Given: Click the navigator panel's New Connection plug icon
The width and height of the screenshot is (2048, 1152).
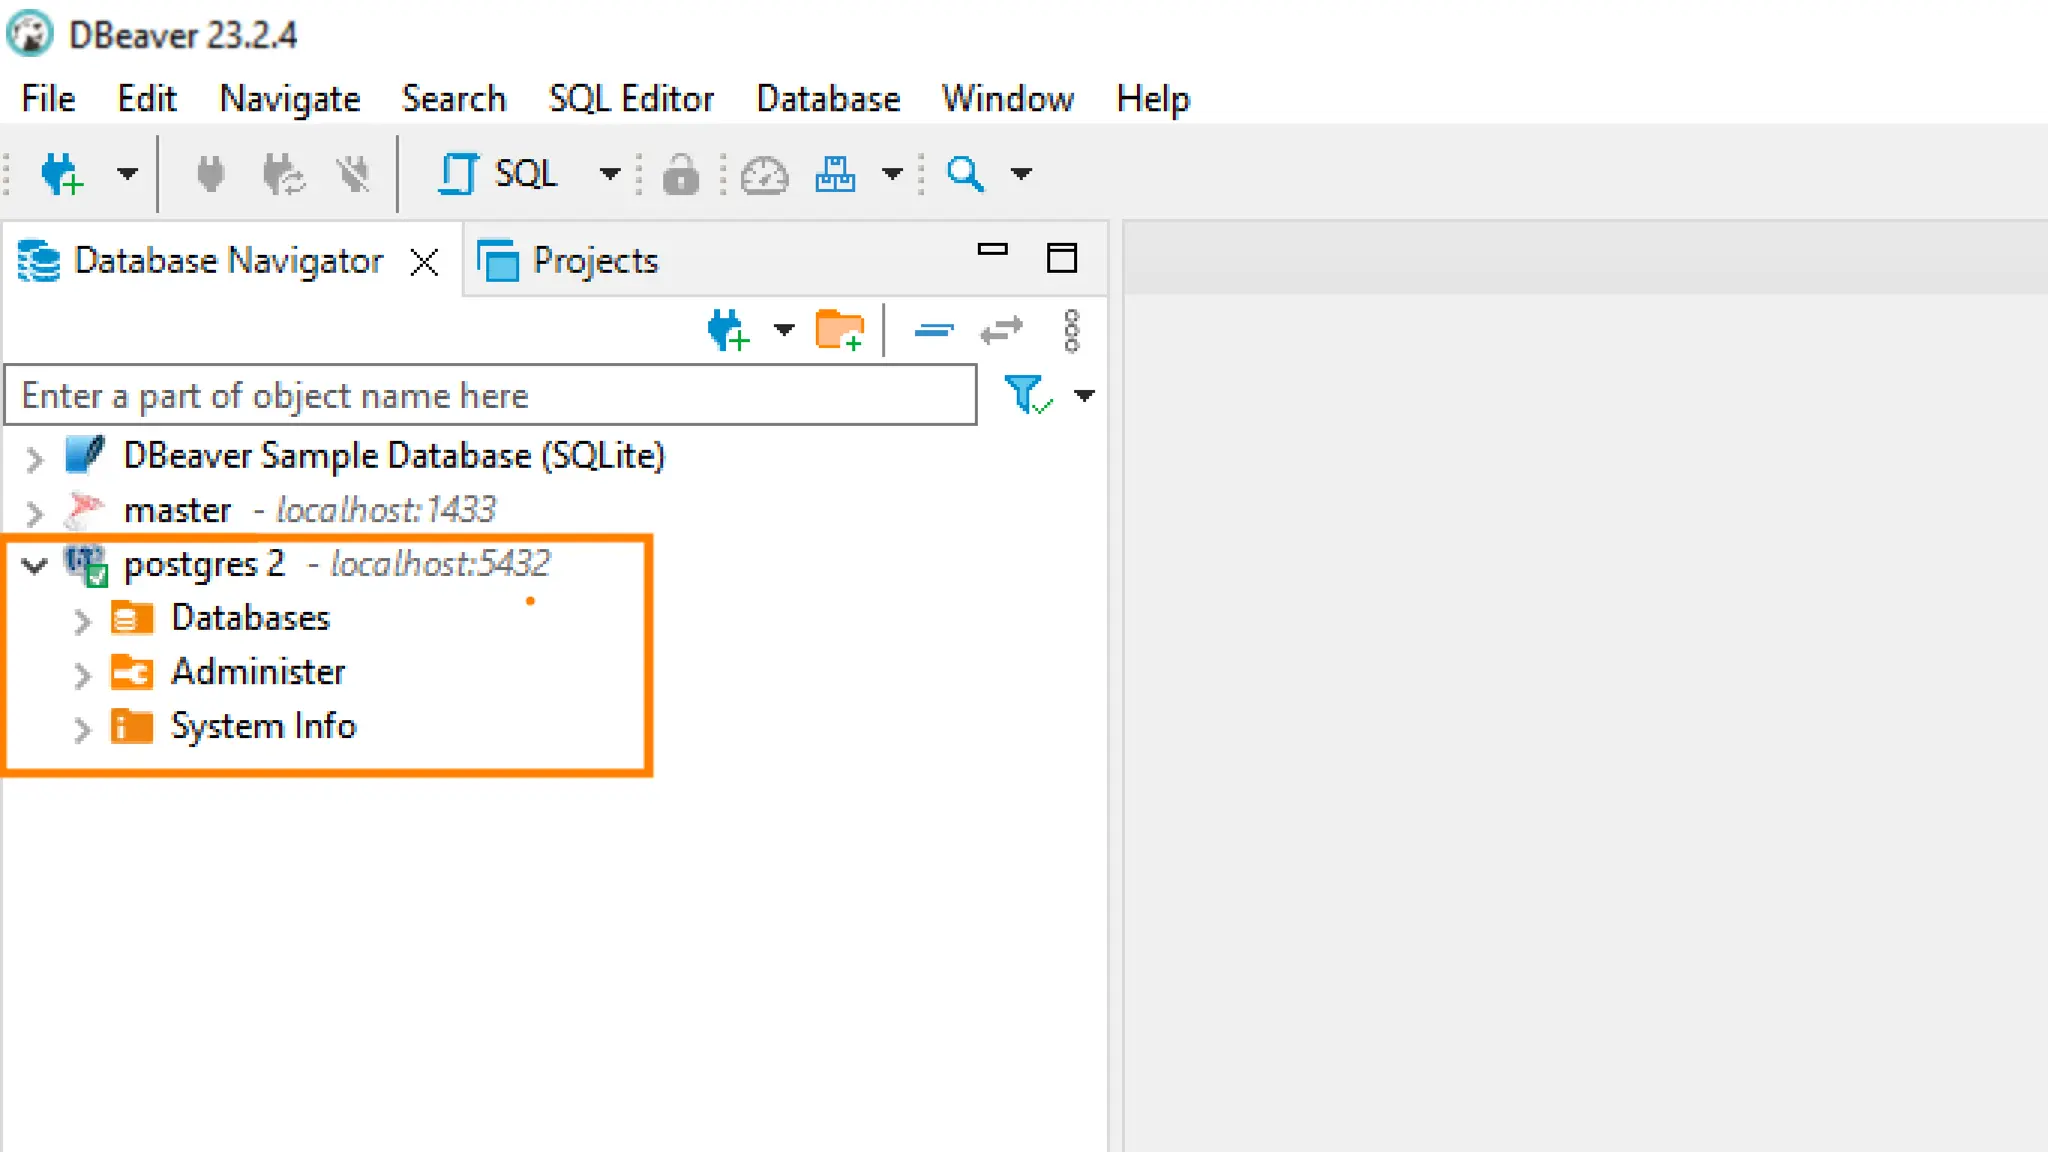Looking at the screenshot, I should tap(729, 330).
